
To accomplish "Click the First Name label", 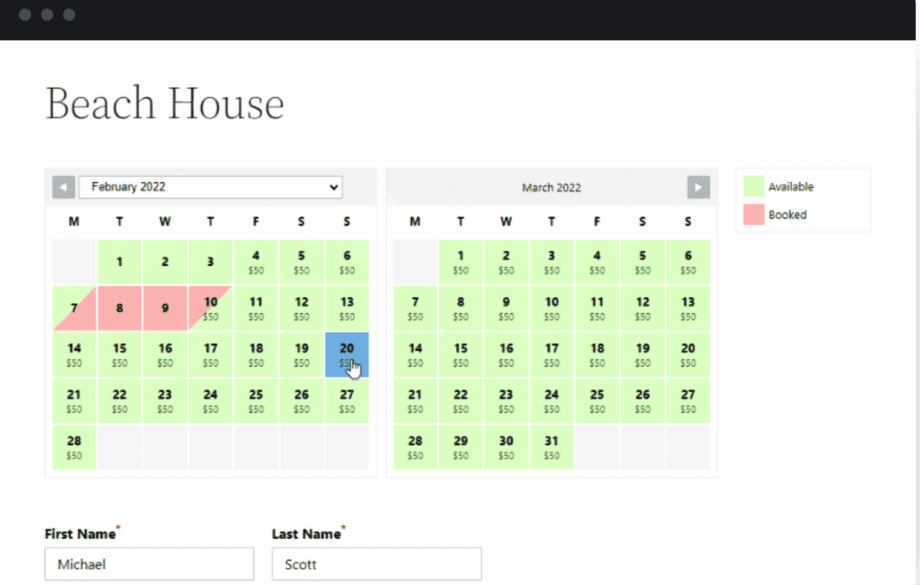I will 80,534.
